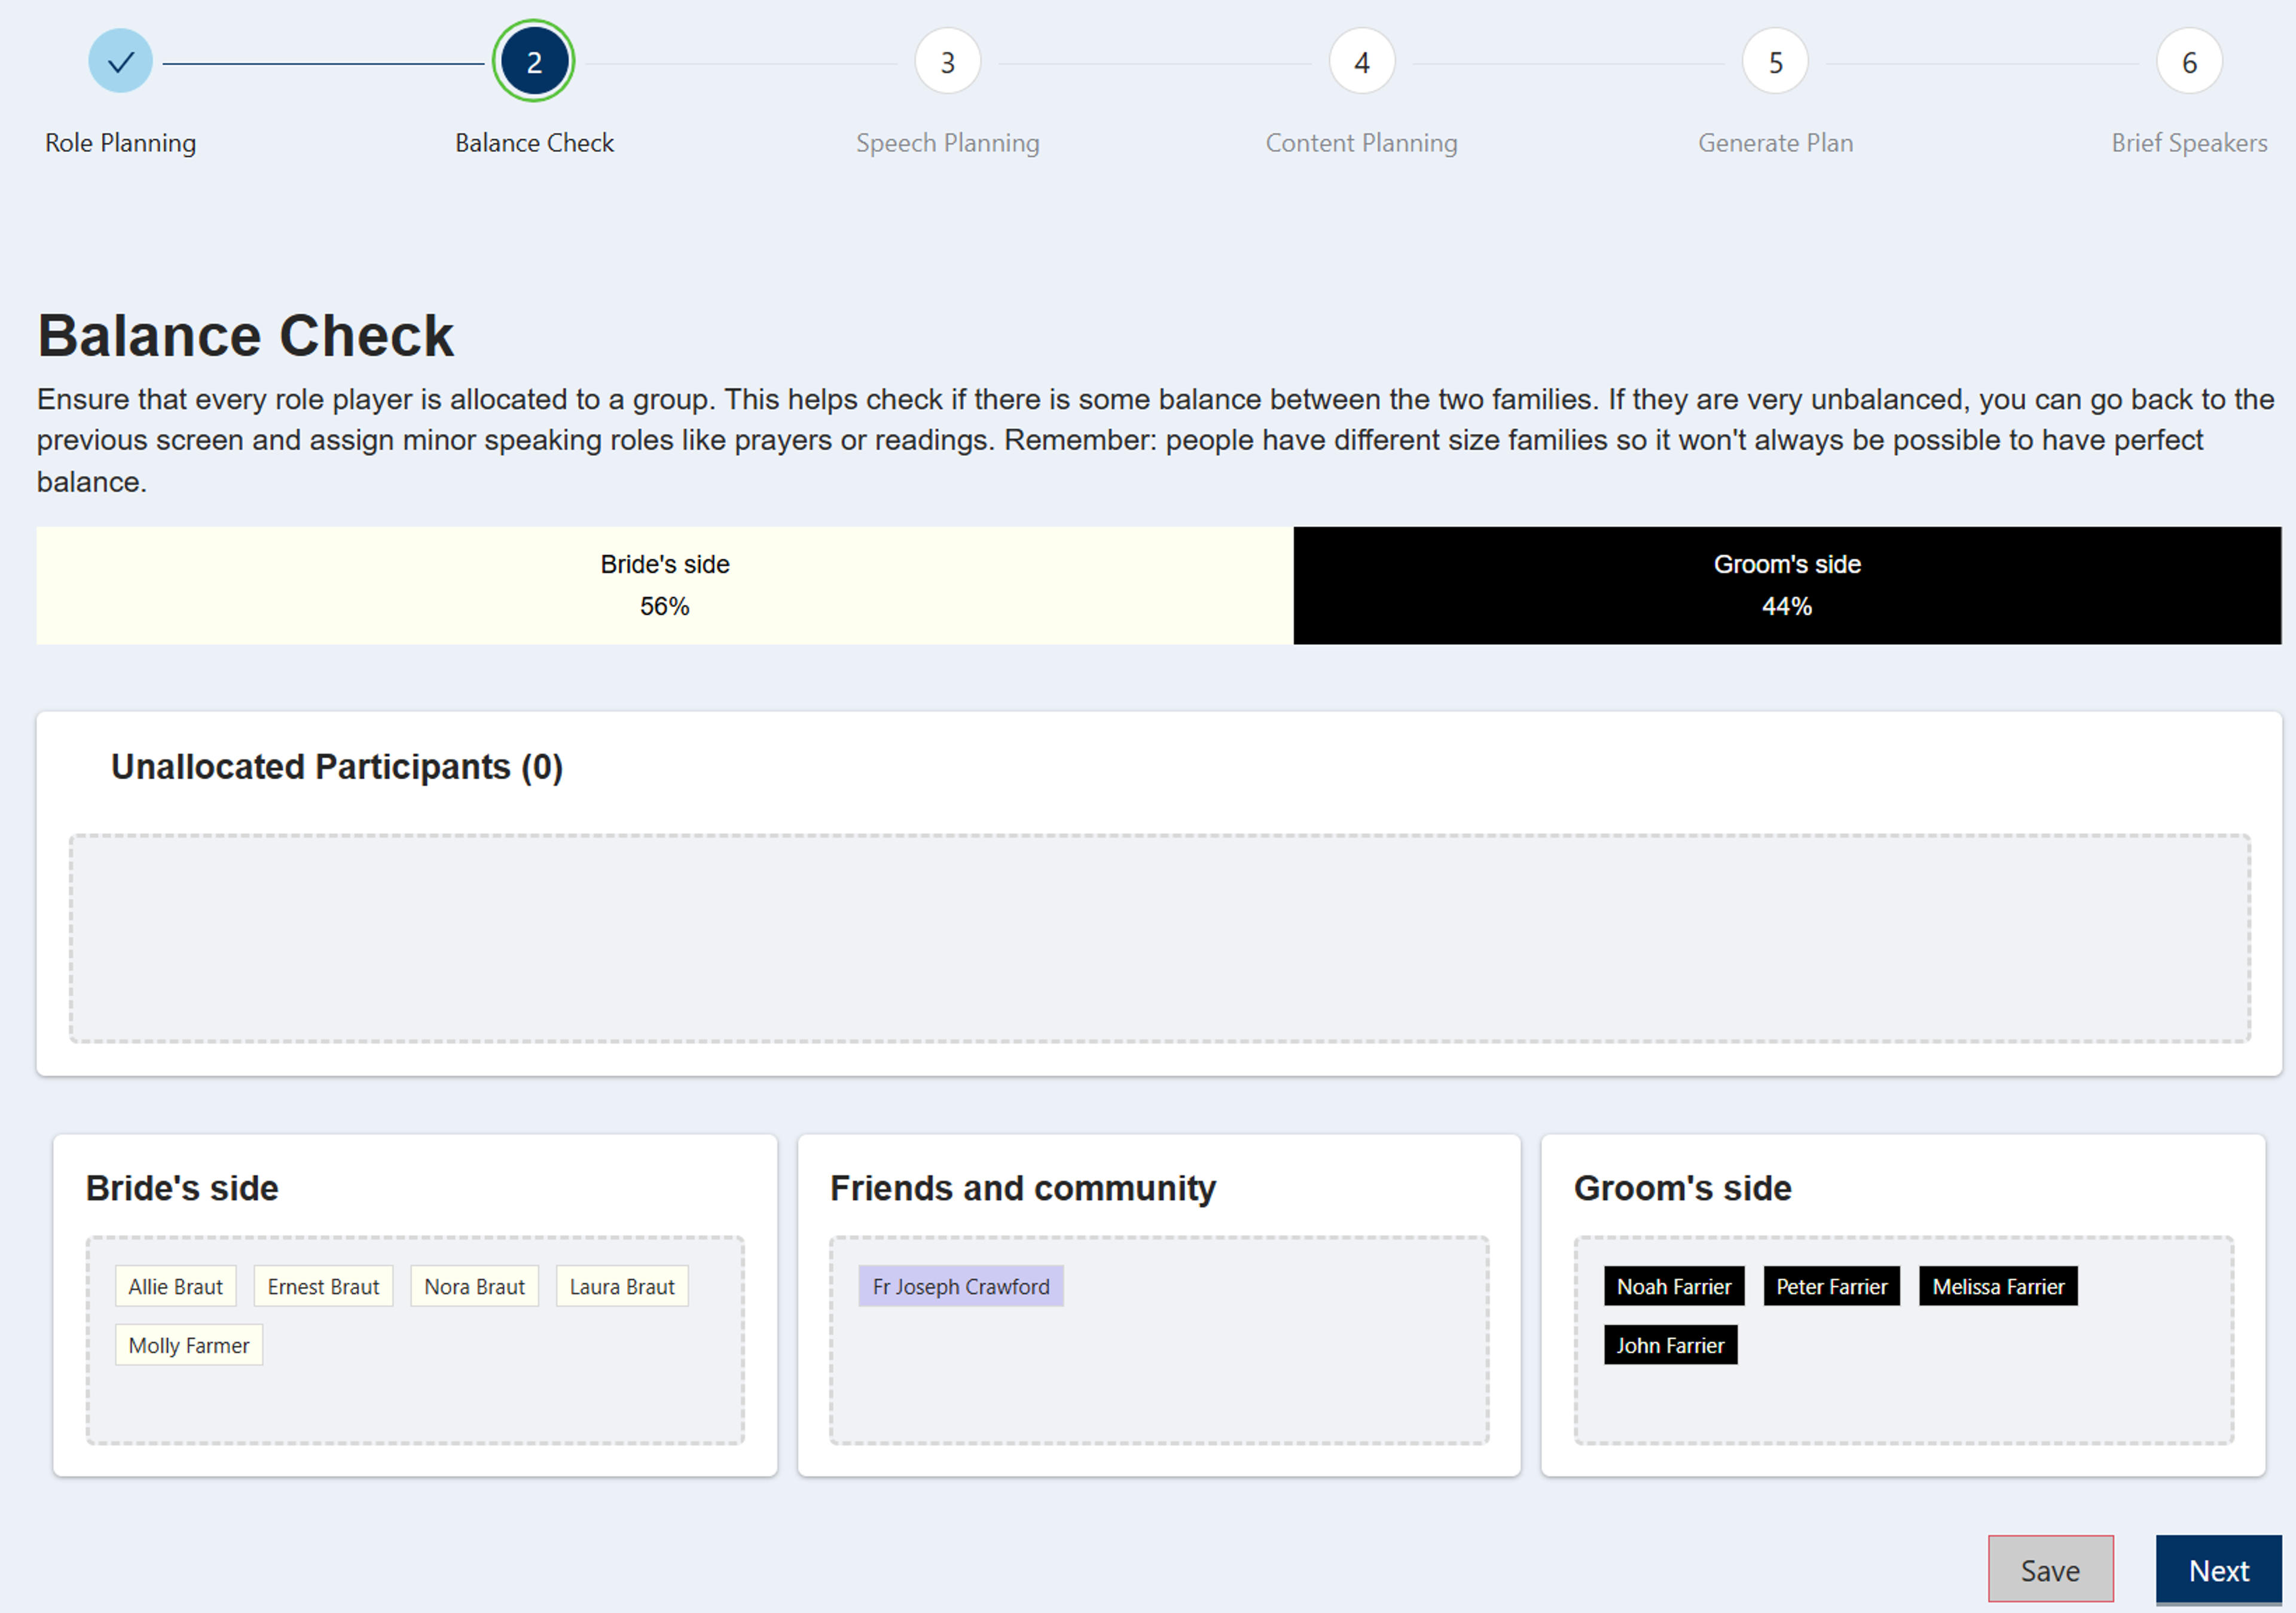Click the Balance Check step label
Image resolution: width=2296 pixels, height=1613 pixels.
click(x=534, y=143)
